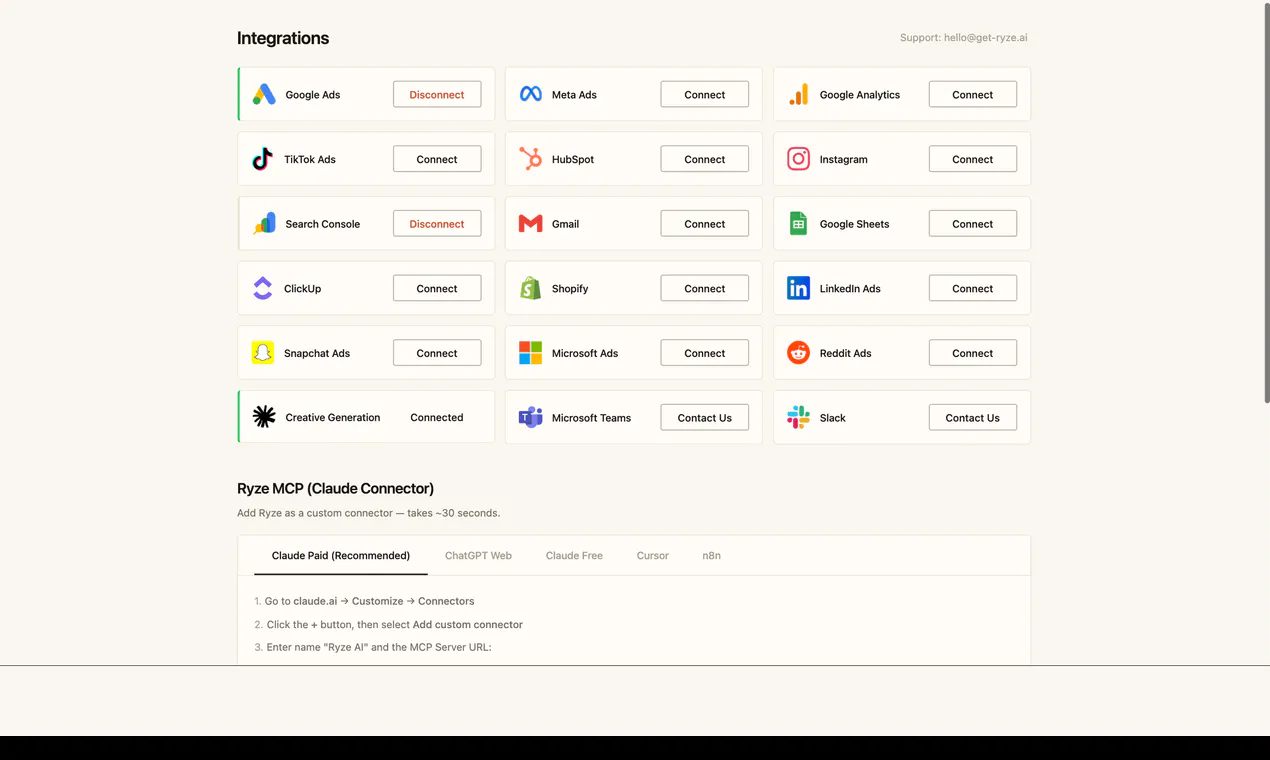Click the ClickUp logo icon
This screenshot has width=1270, height=760.
[x=262, y=288]
